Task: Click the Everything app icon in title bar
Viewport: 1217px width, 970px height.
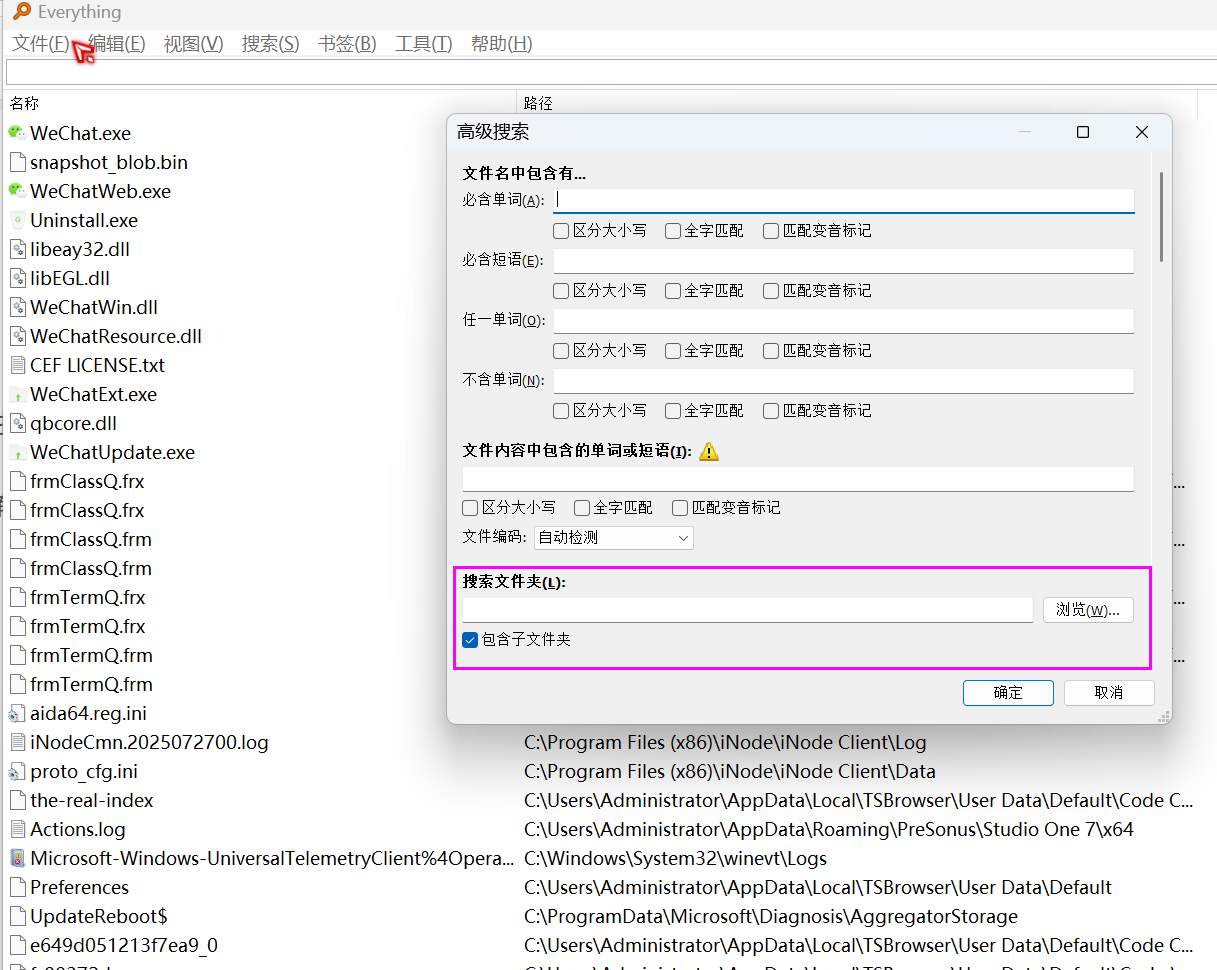Action: pyautogui.click(x=21, y=11)
